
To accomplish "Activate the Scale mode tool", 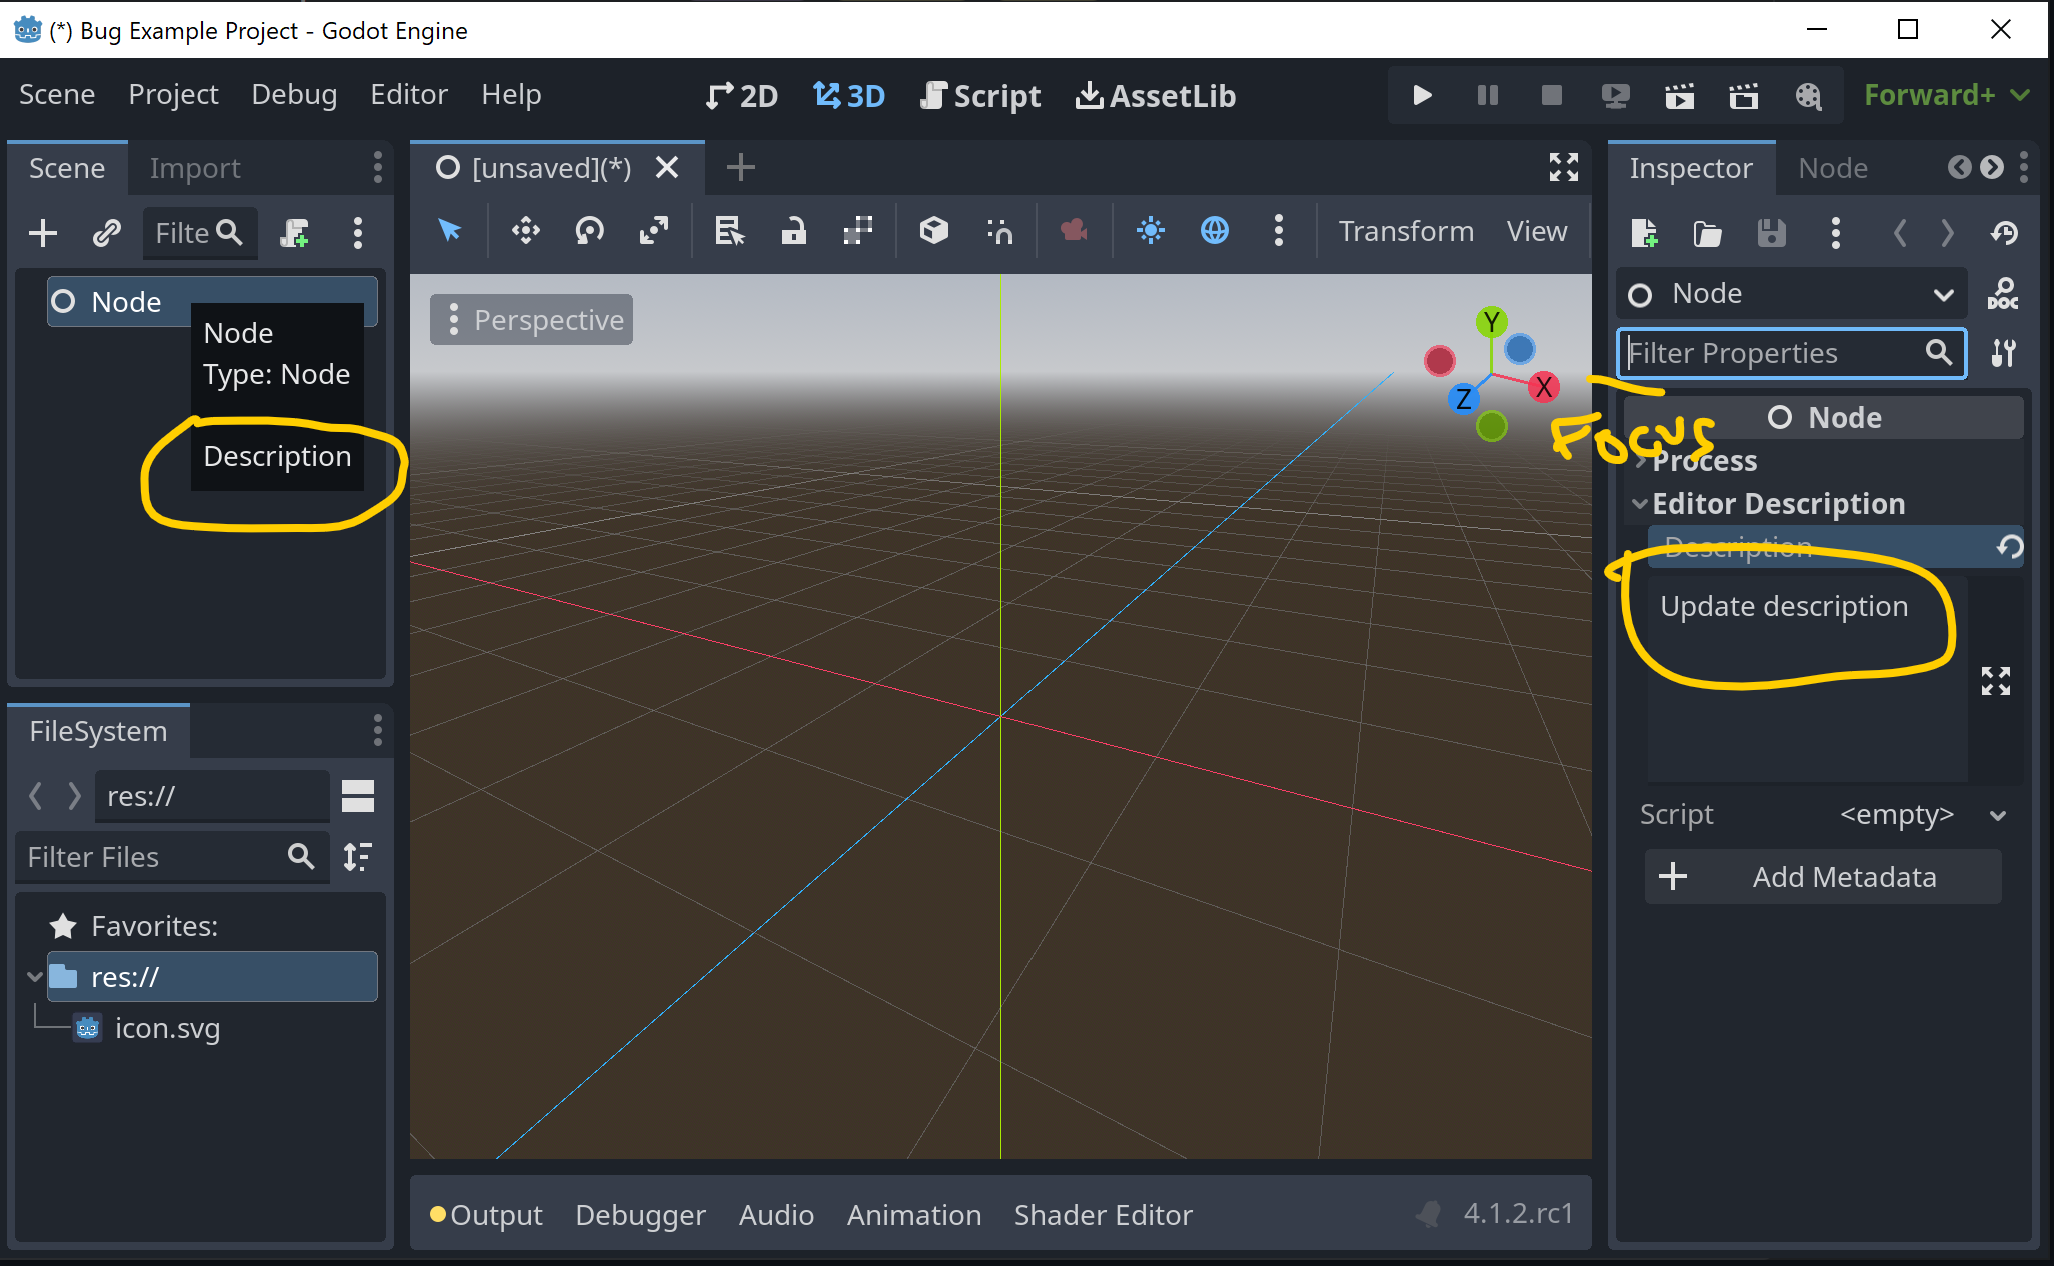I will coord(654,230).
